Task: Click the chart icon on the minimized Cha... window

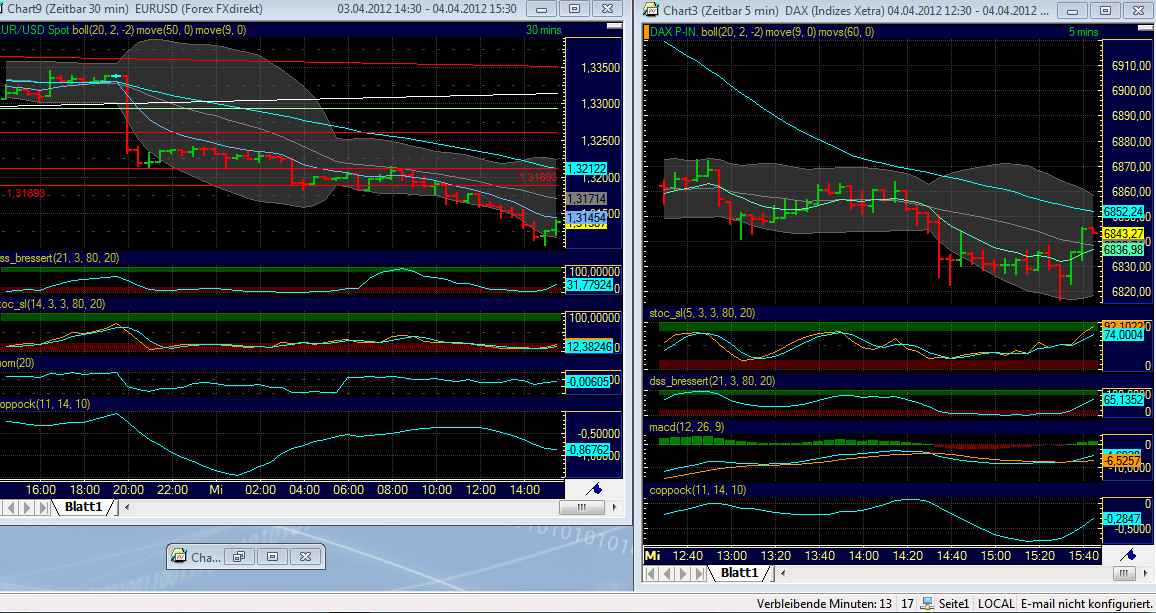Action: click(180, 557)
